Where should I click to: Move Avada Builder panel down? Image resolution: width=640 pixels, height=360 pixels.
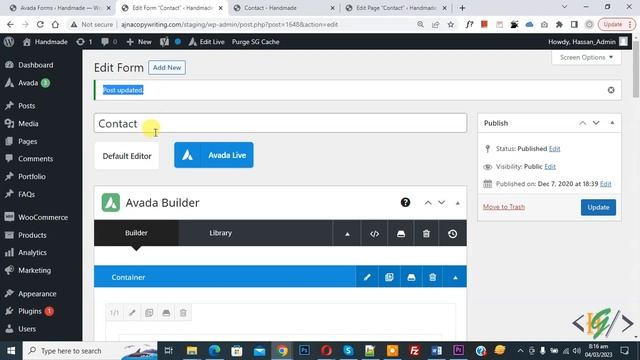[442, 202]
